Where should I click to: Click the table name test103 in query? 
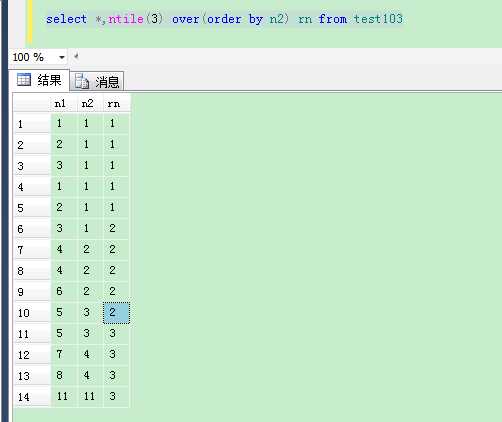[x=378, y=19]
